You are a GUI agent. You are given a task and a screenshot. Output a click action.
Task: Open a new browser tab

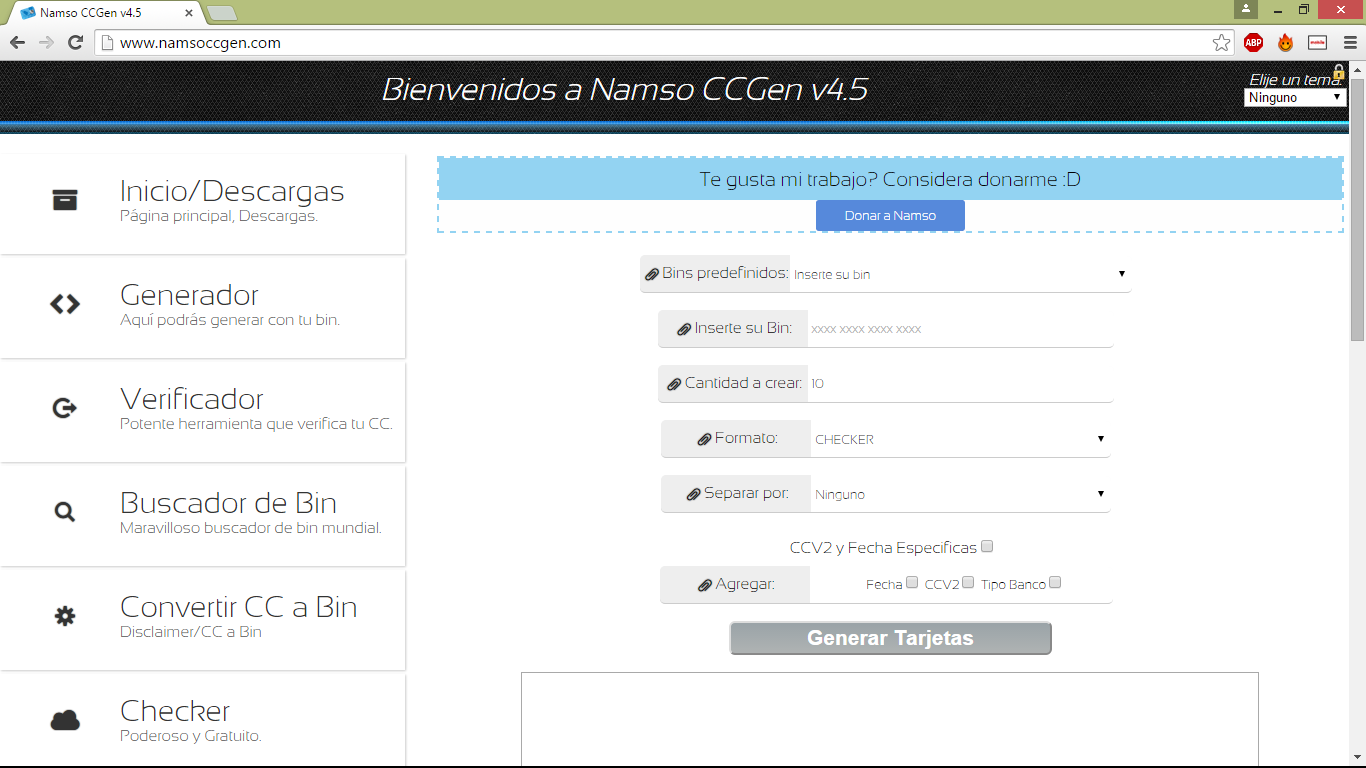point(221,13)
